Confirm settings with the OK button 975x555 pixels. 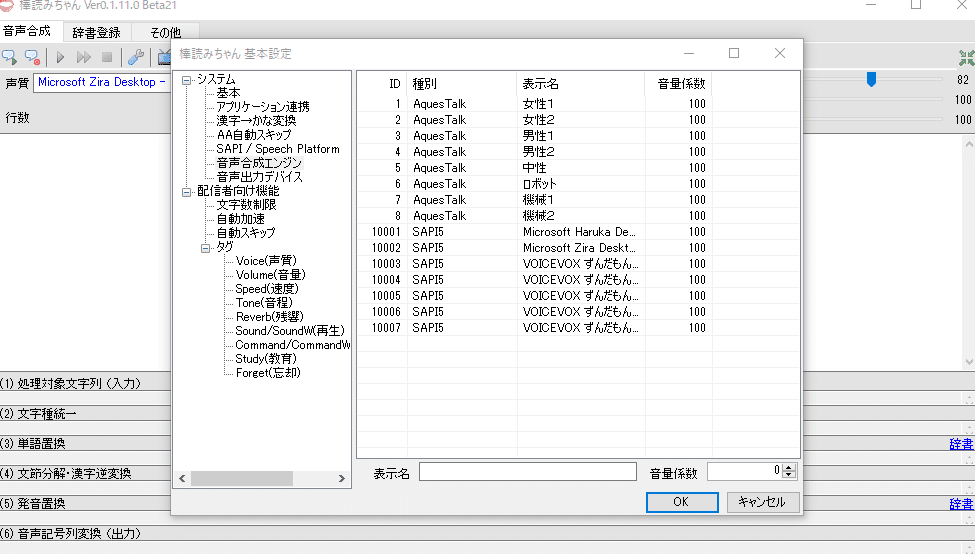tap(682, 502)
